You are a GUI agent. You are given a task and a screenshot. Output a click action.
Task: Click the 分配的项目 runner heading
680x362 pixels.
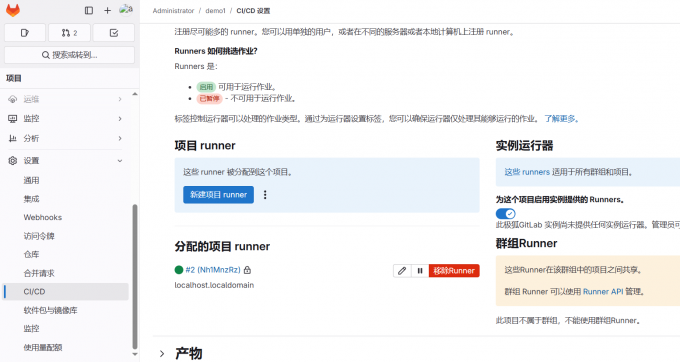coord(222,246)
